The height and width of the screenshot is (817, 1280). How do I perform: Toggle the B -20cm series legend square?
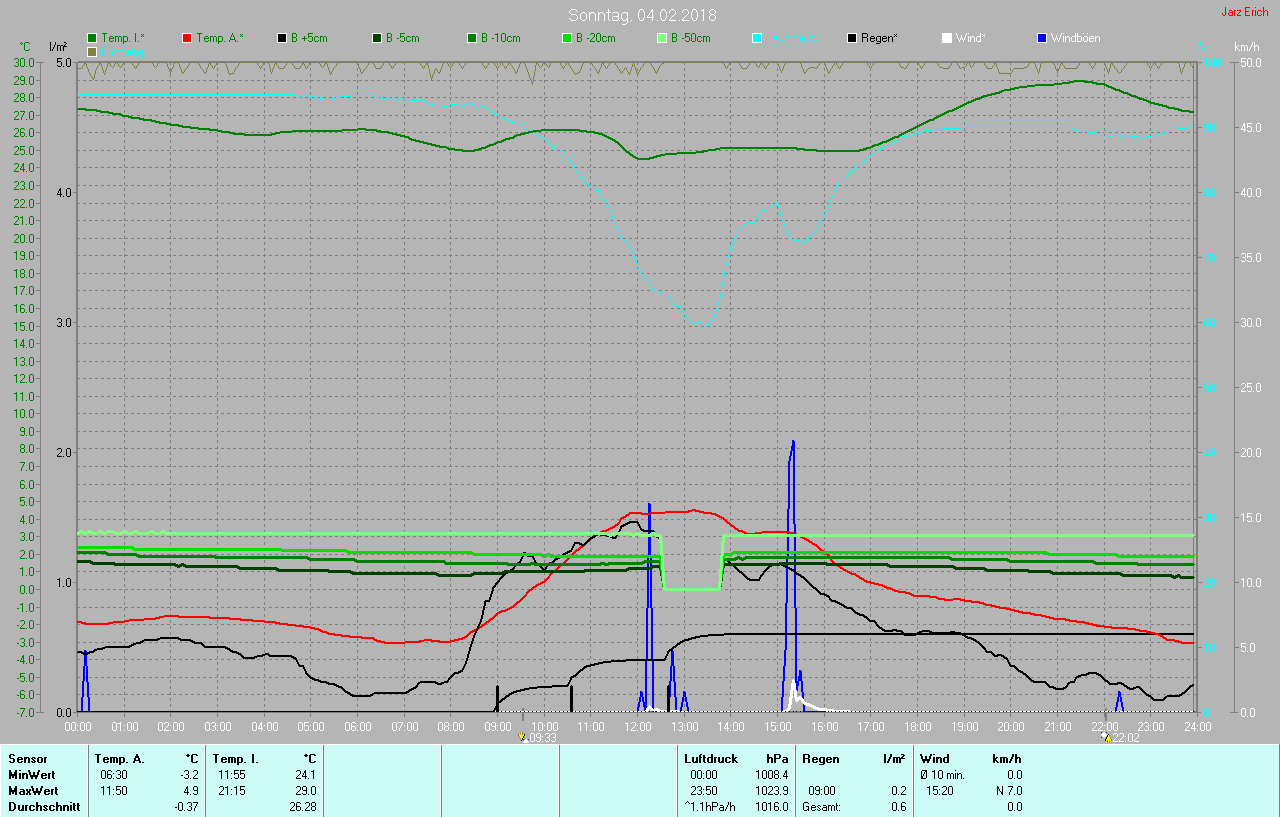567,38
